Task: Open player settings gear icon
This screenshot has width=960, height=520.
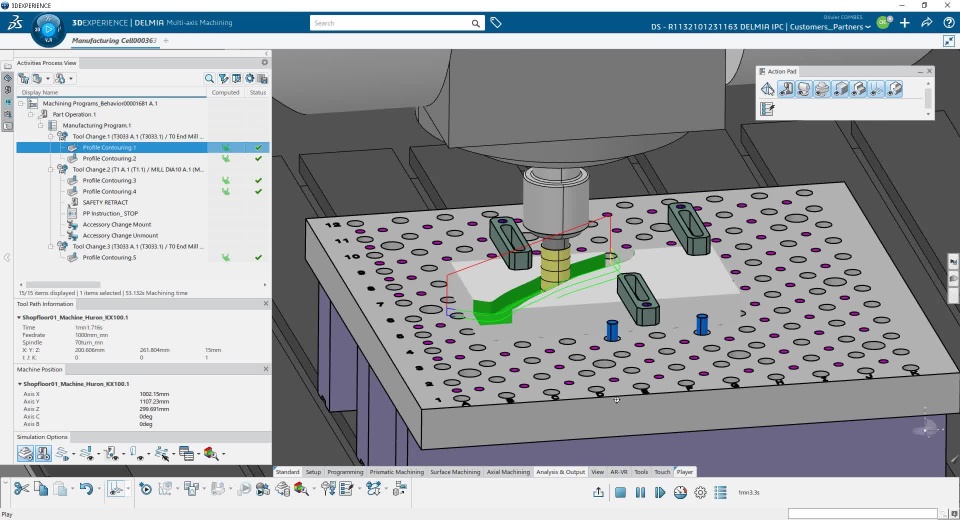Action: [x=700, y=492]
